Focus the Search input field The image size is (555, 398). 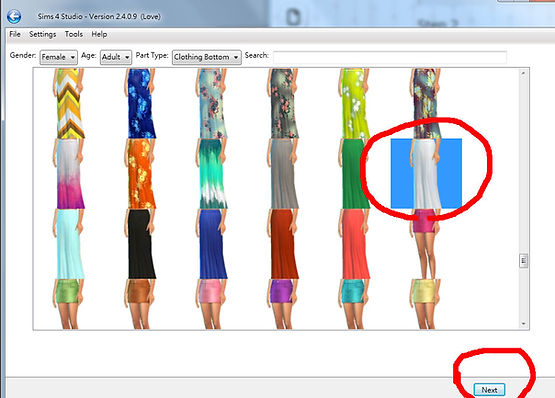[390, 57]
